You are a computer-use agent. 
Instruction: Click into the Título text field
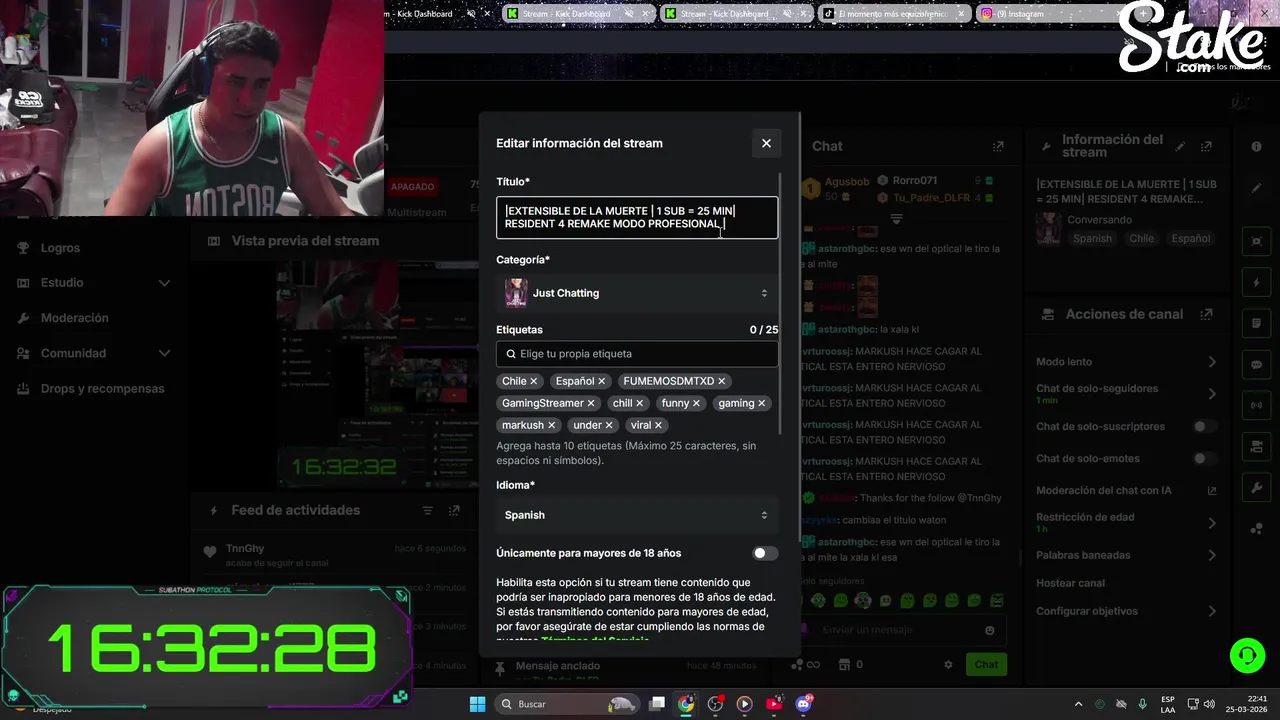(x=637, y=217)
